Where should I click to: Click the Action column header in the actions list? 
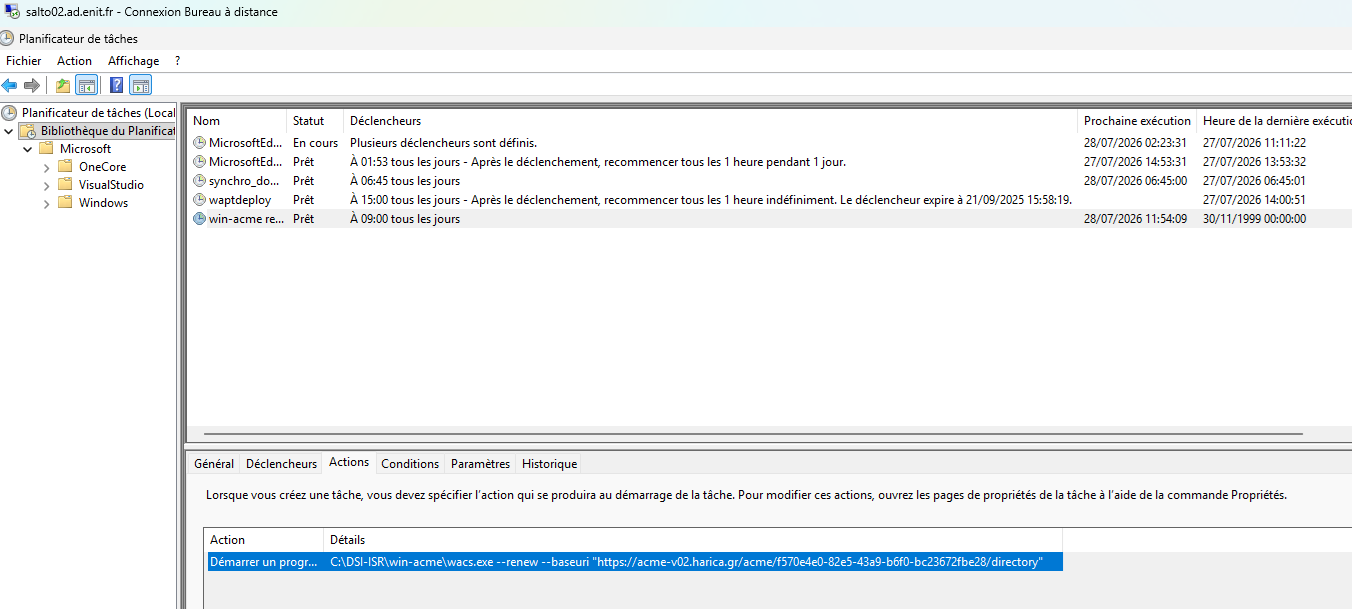[x=264, y=540]
